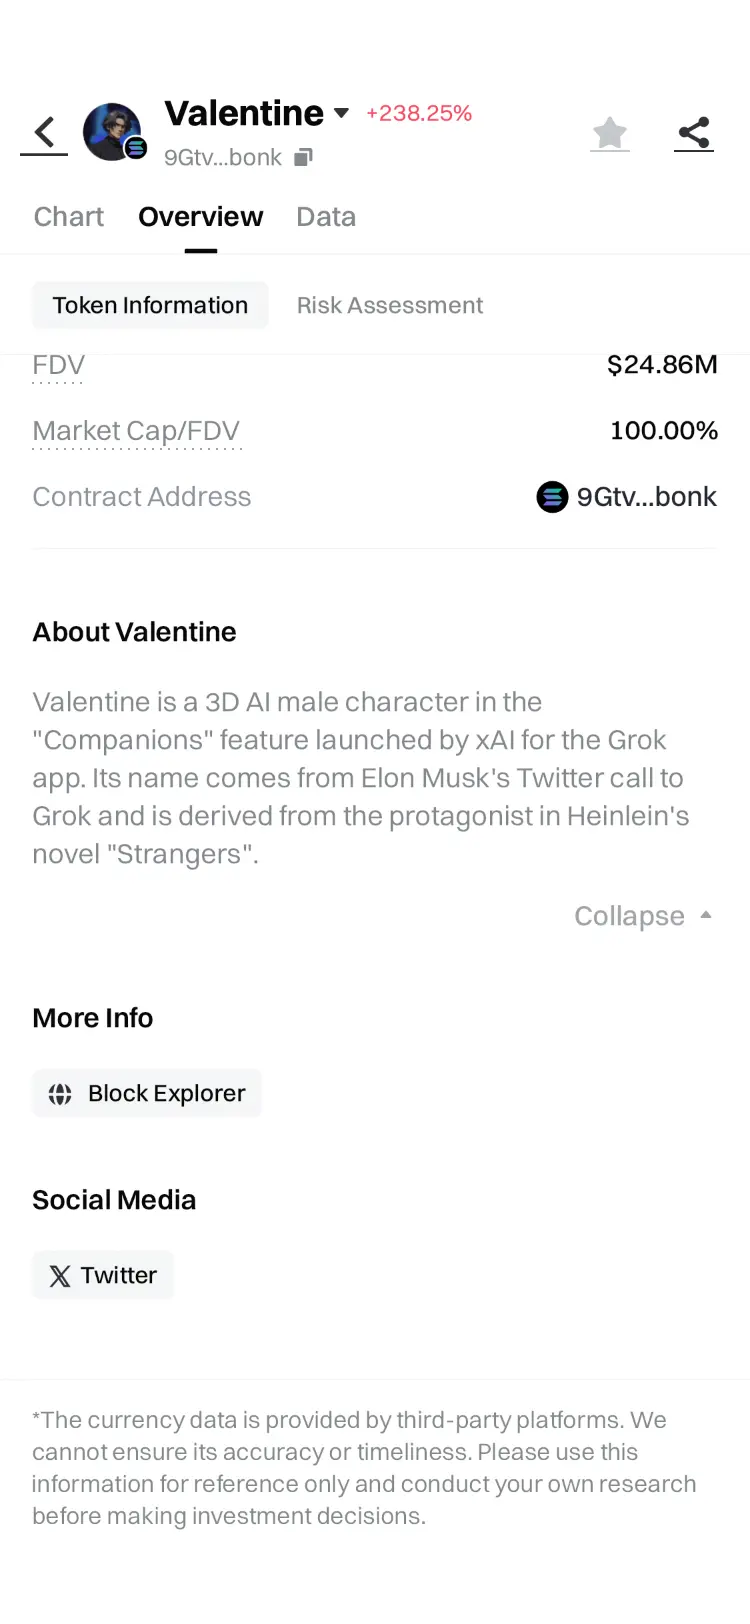Open the Data tab
The image size is (750, 1624).
[x=326, y=217]
